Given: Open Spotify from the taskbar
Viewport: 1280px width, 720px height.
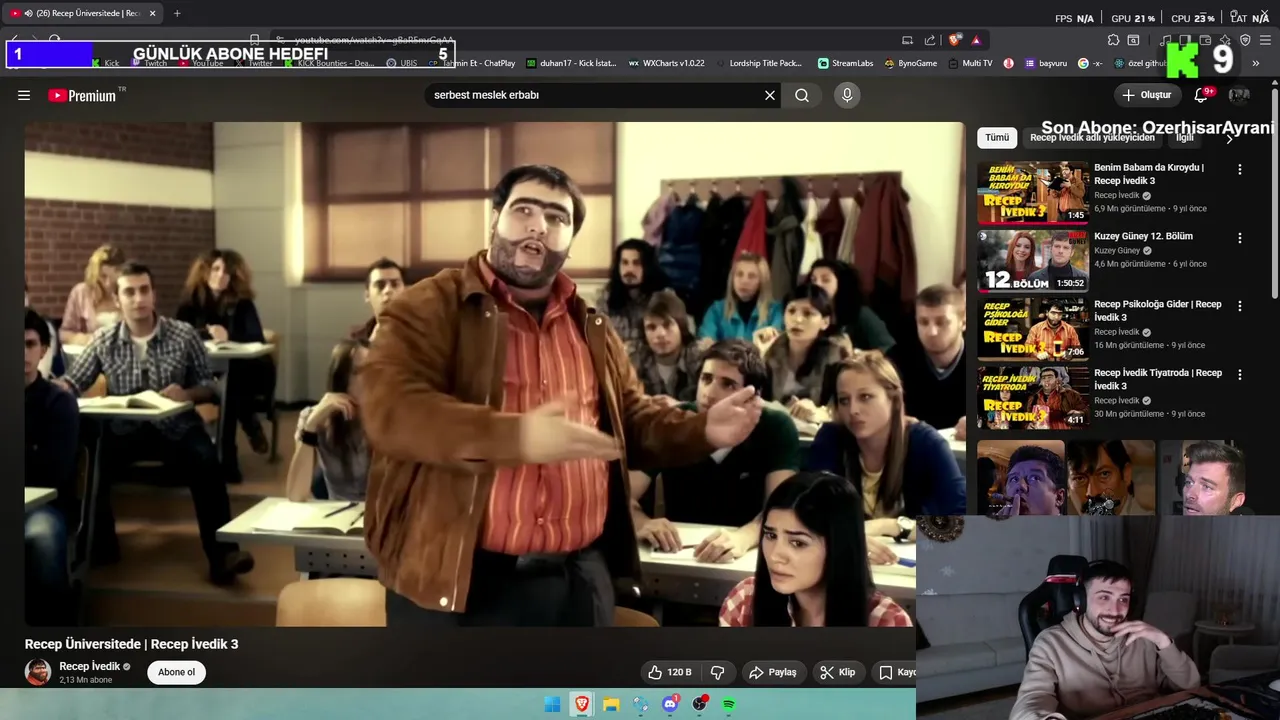Looking at the screenshot, I should [729, 704].
